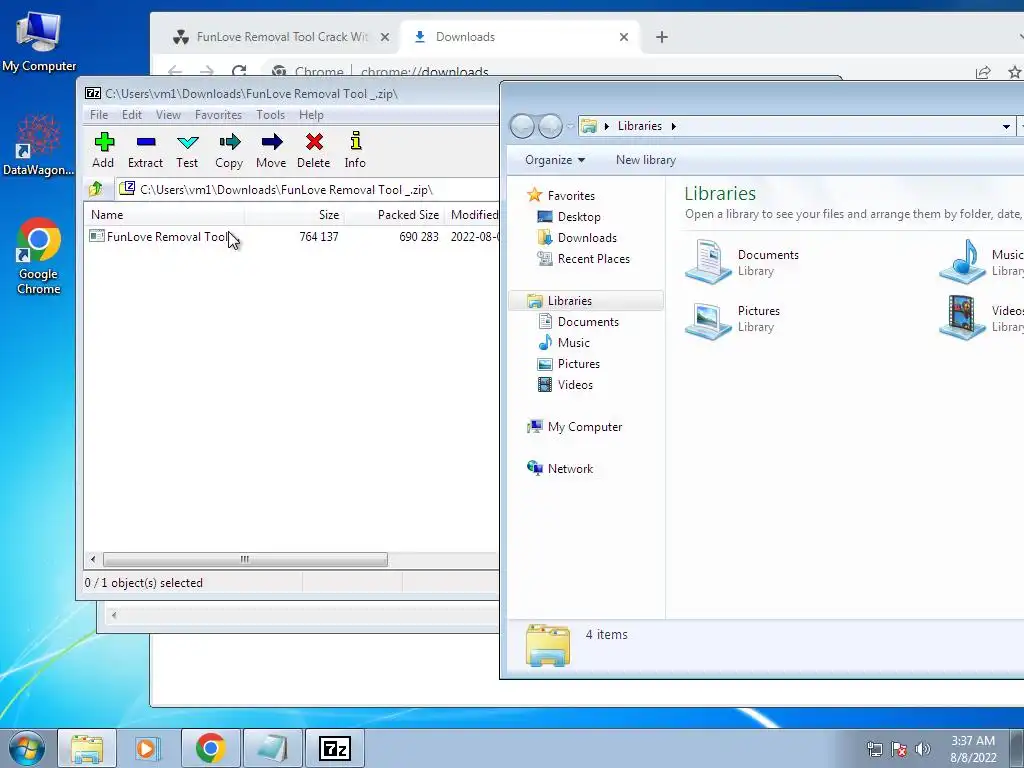Click the volume speaker tray icon

coord(923,749)
